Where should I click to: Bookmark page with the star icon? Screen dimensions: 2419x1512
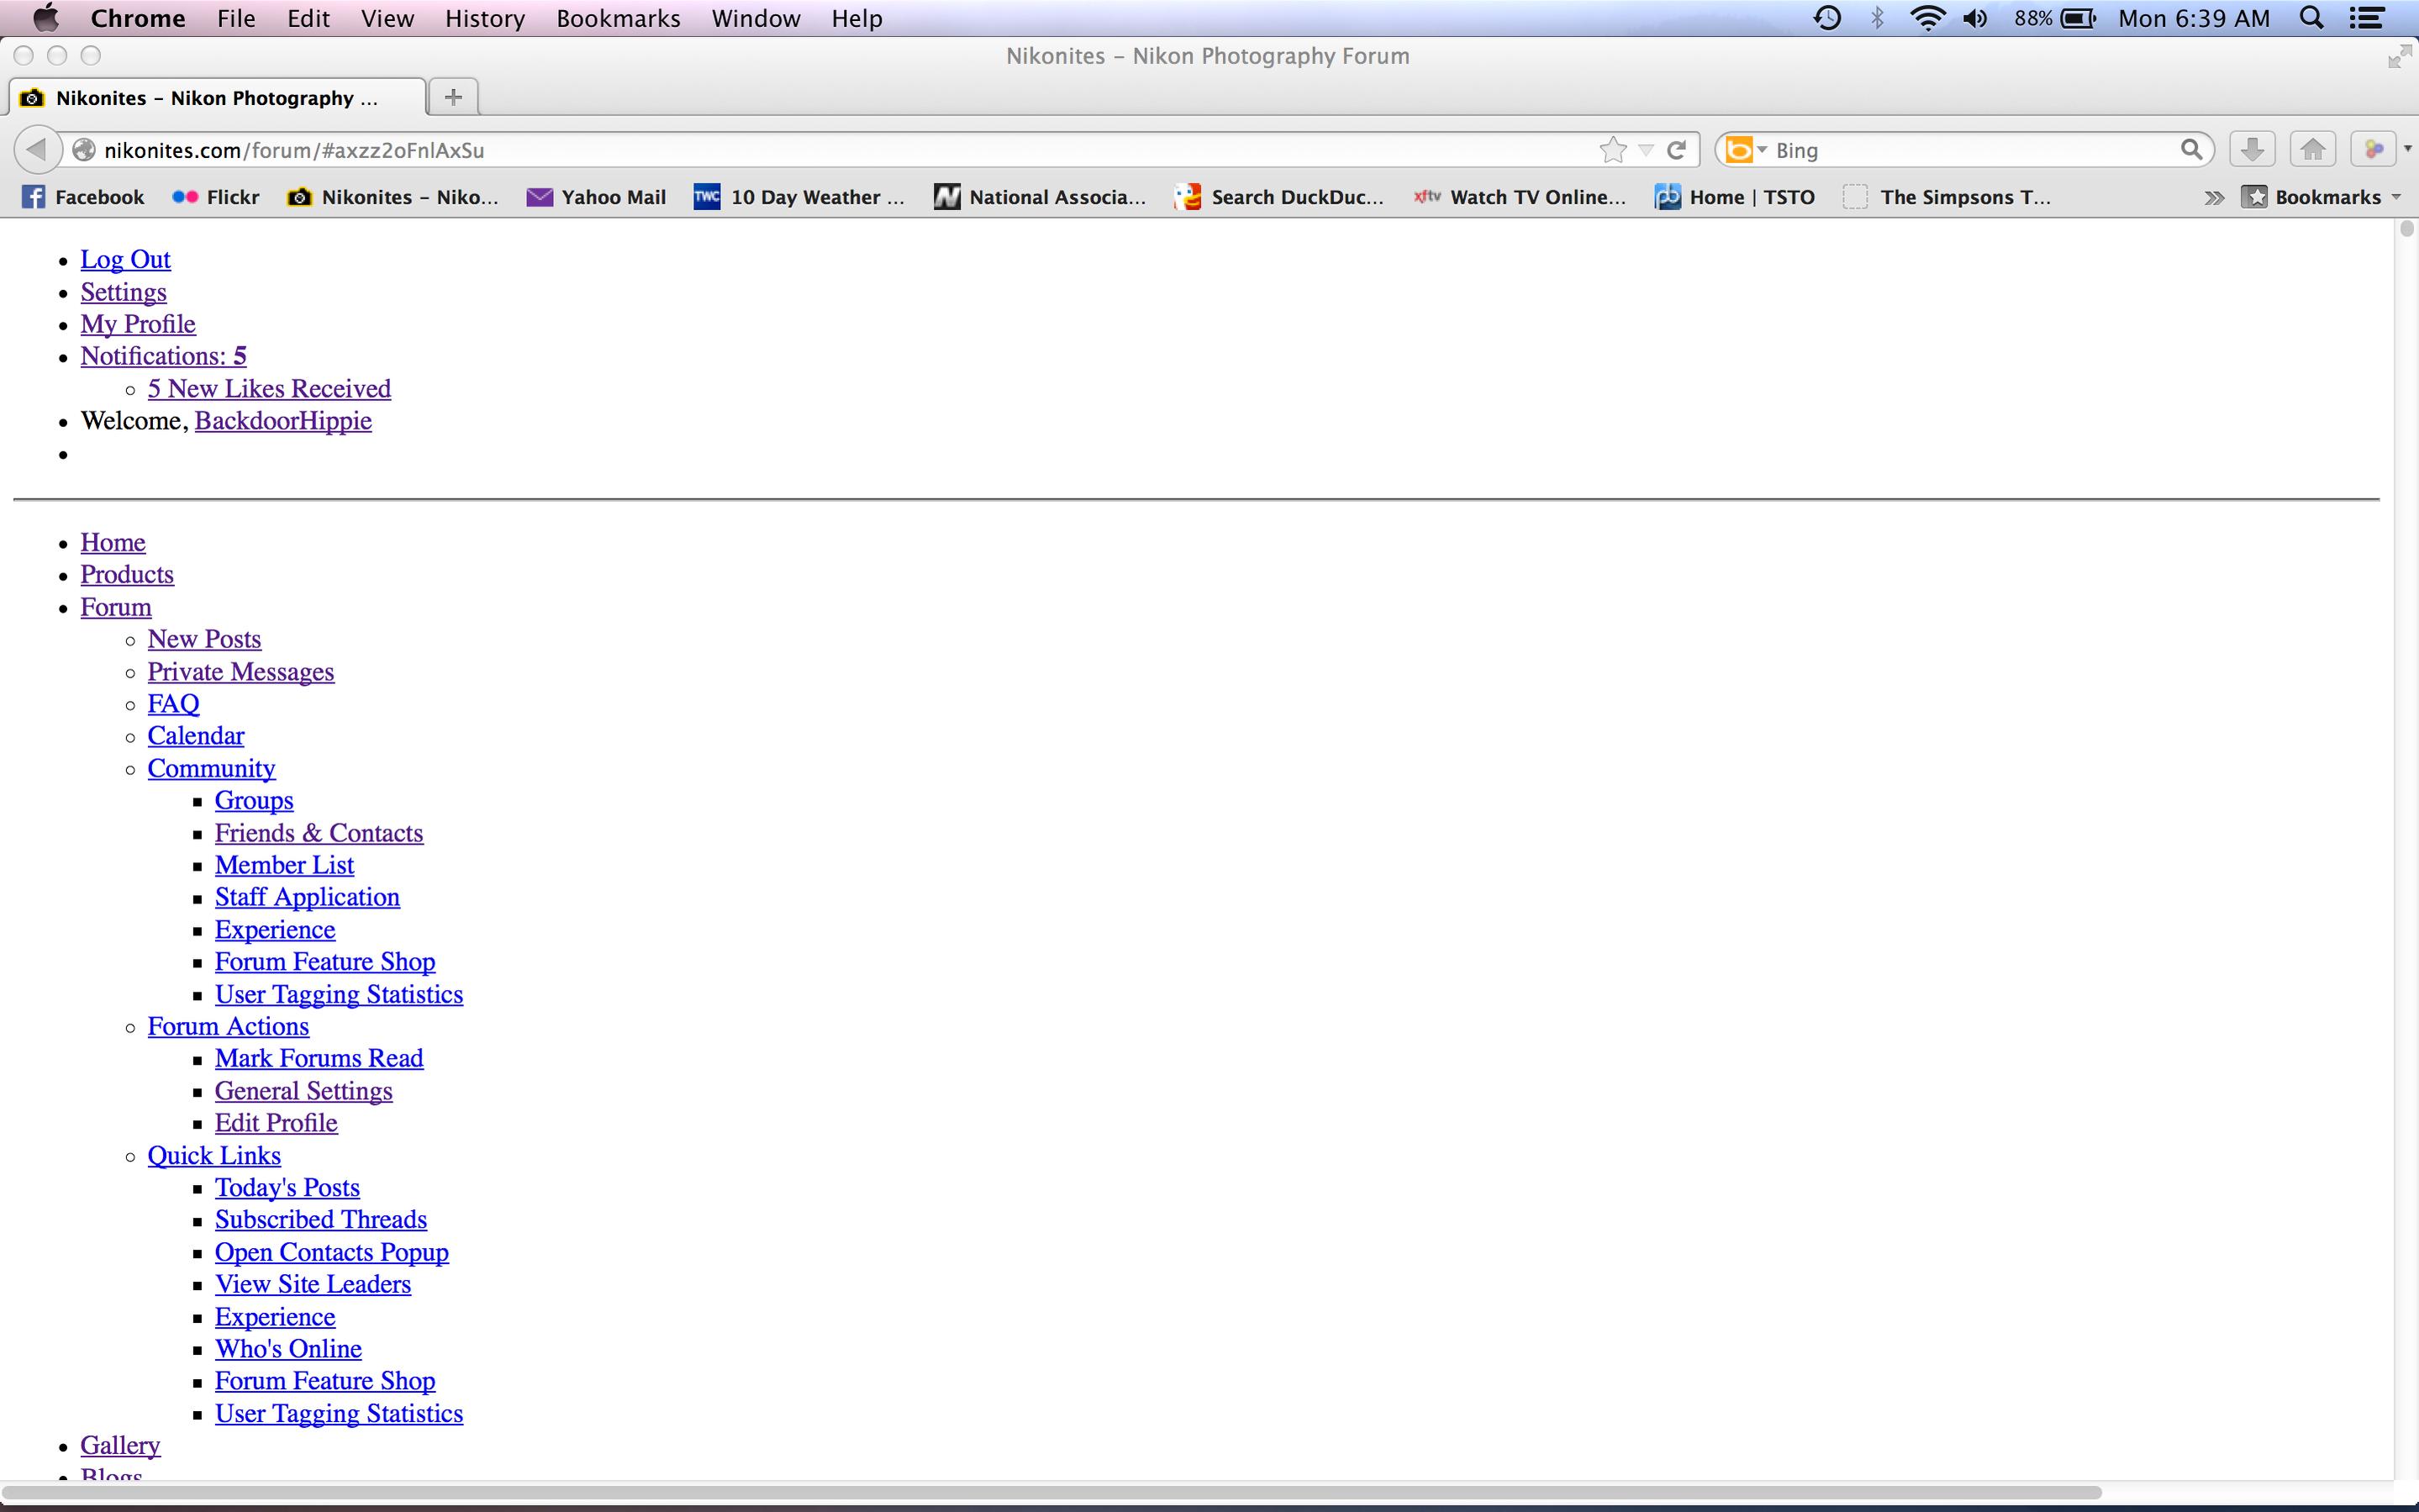click(1612, 150)
